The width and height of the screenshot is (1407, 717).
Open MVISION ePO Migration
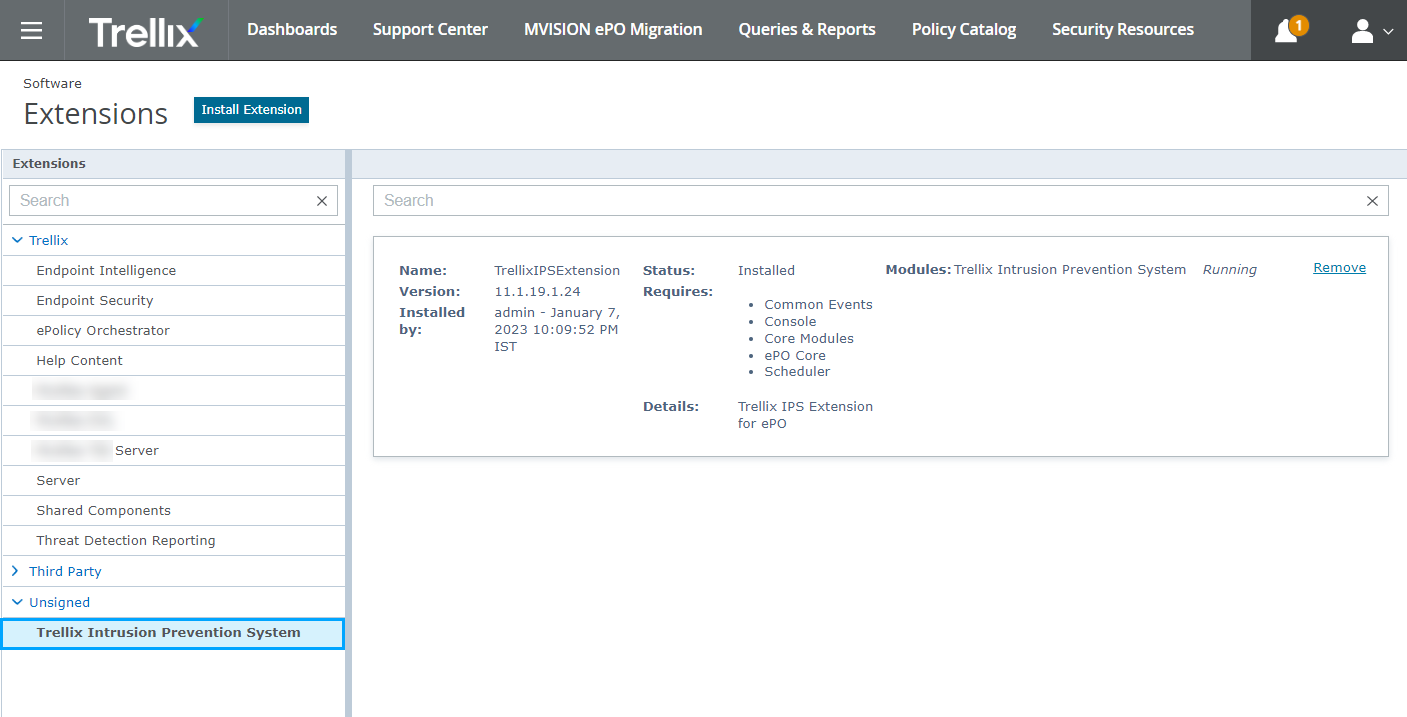pos(613,30)
